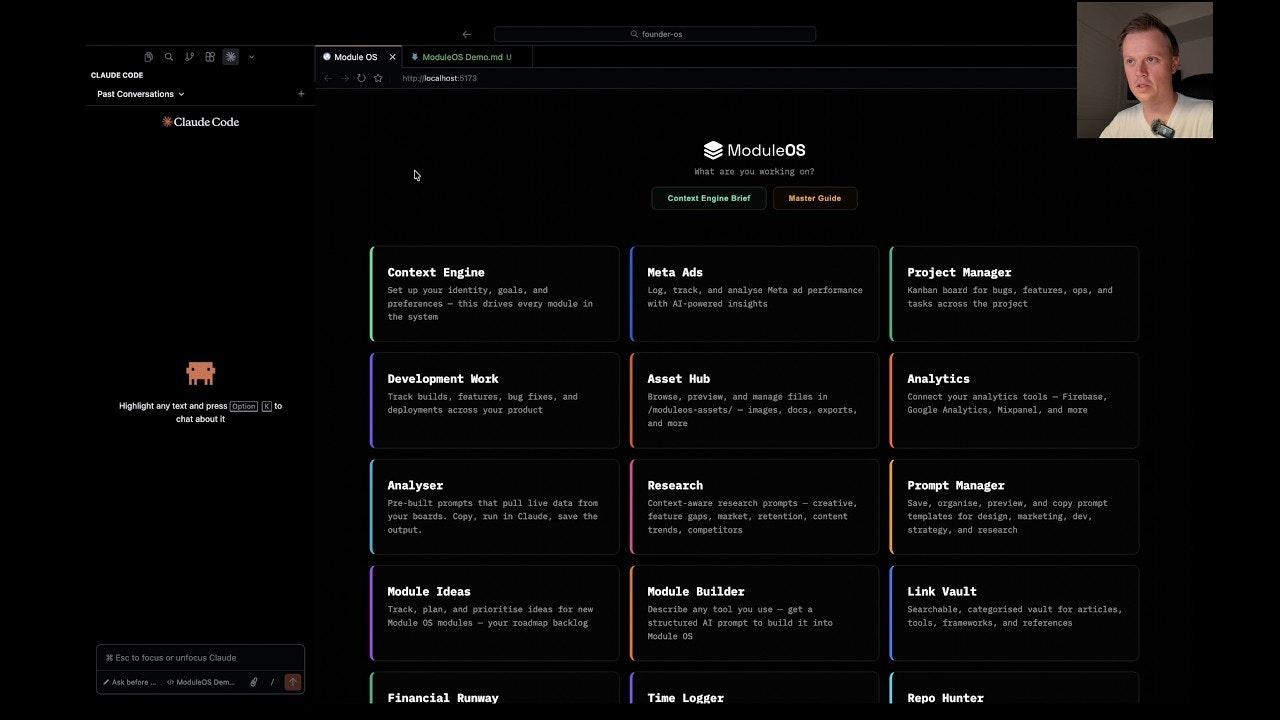Open the Source Control branch icon
This screenshot has width=1280, height=720.
189,57
